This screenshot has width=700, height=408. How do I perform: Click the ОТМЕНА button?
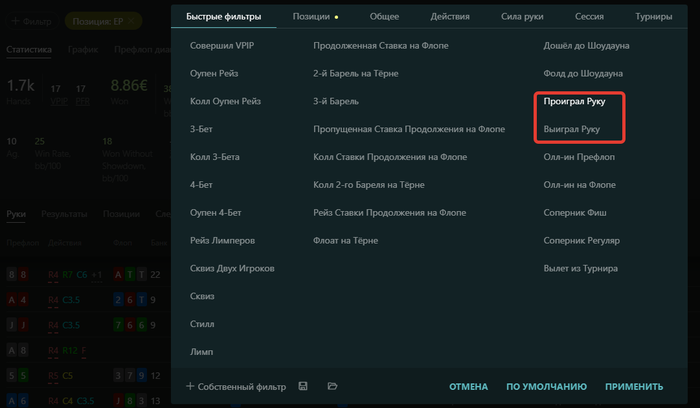468,387
